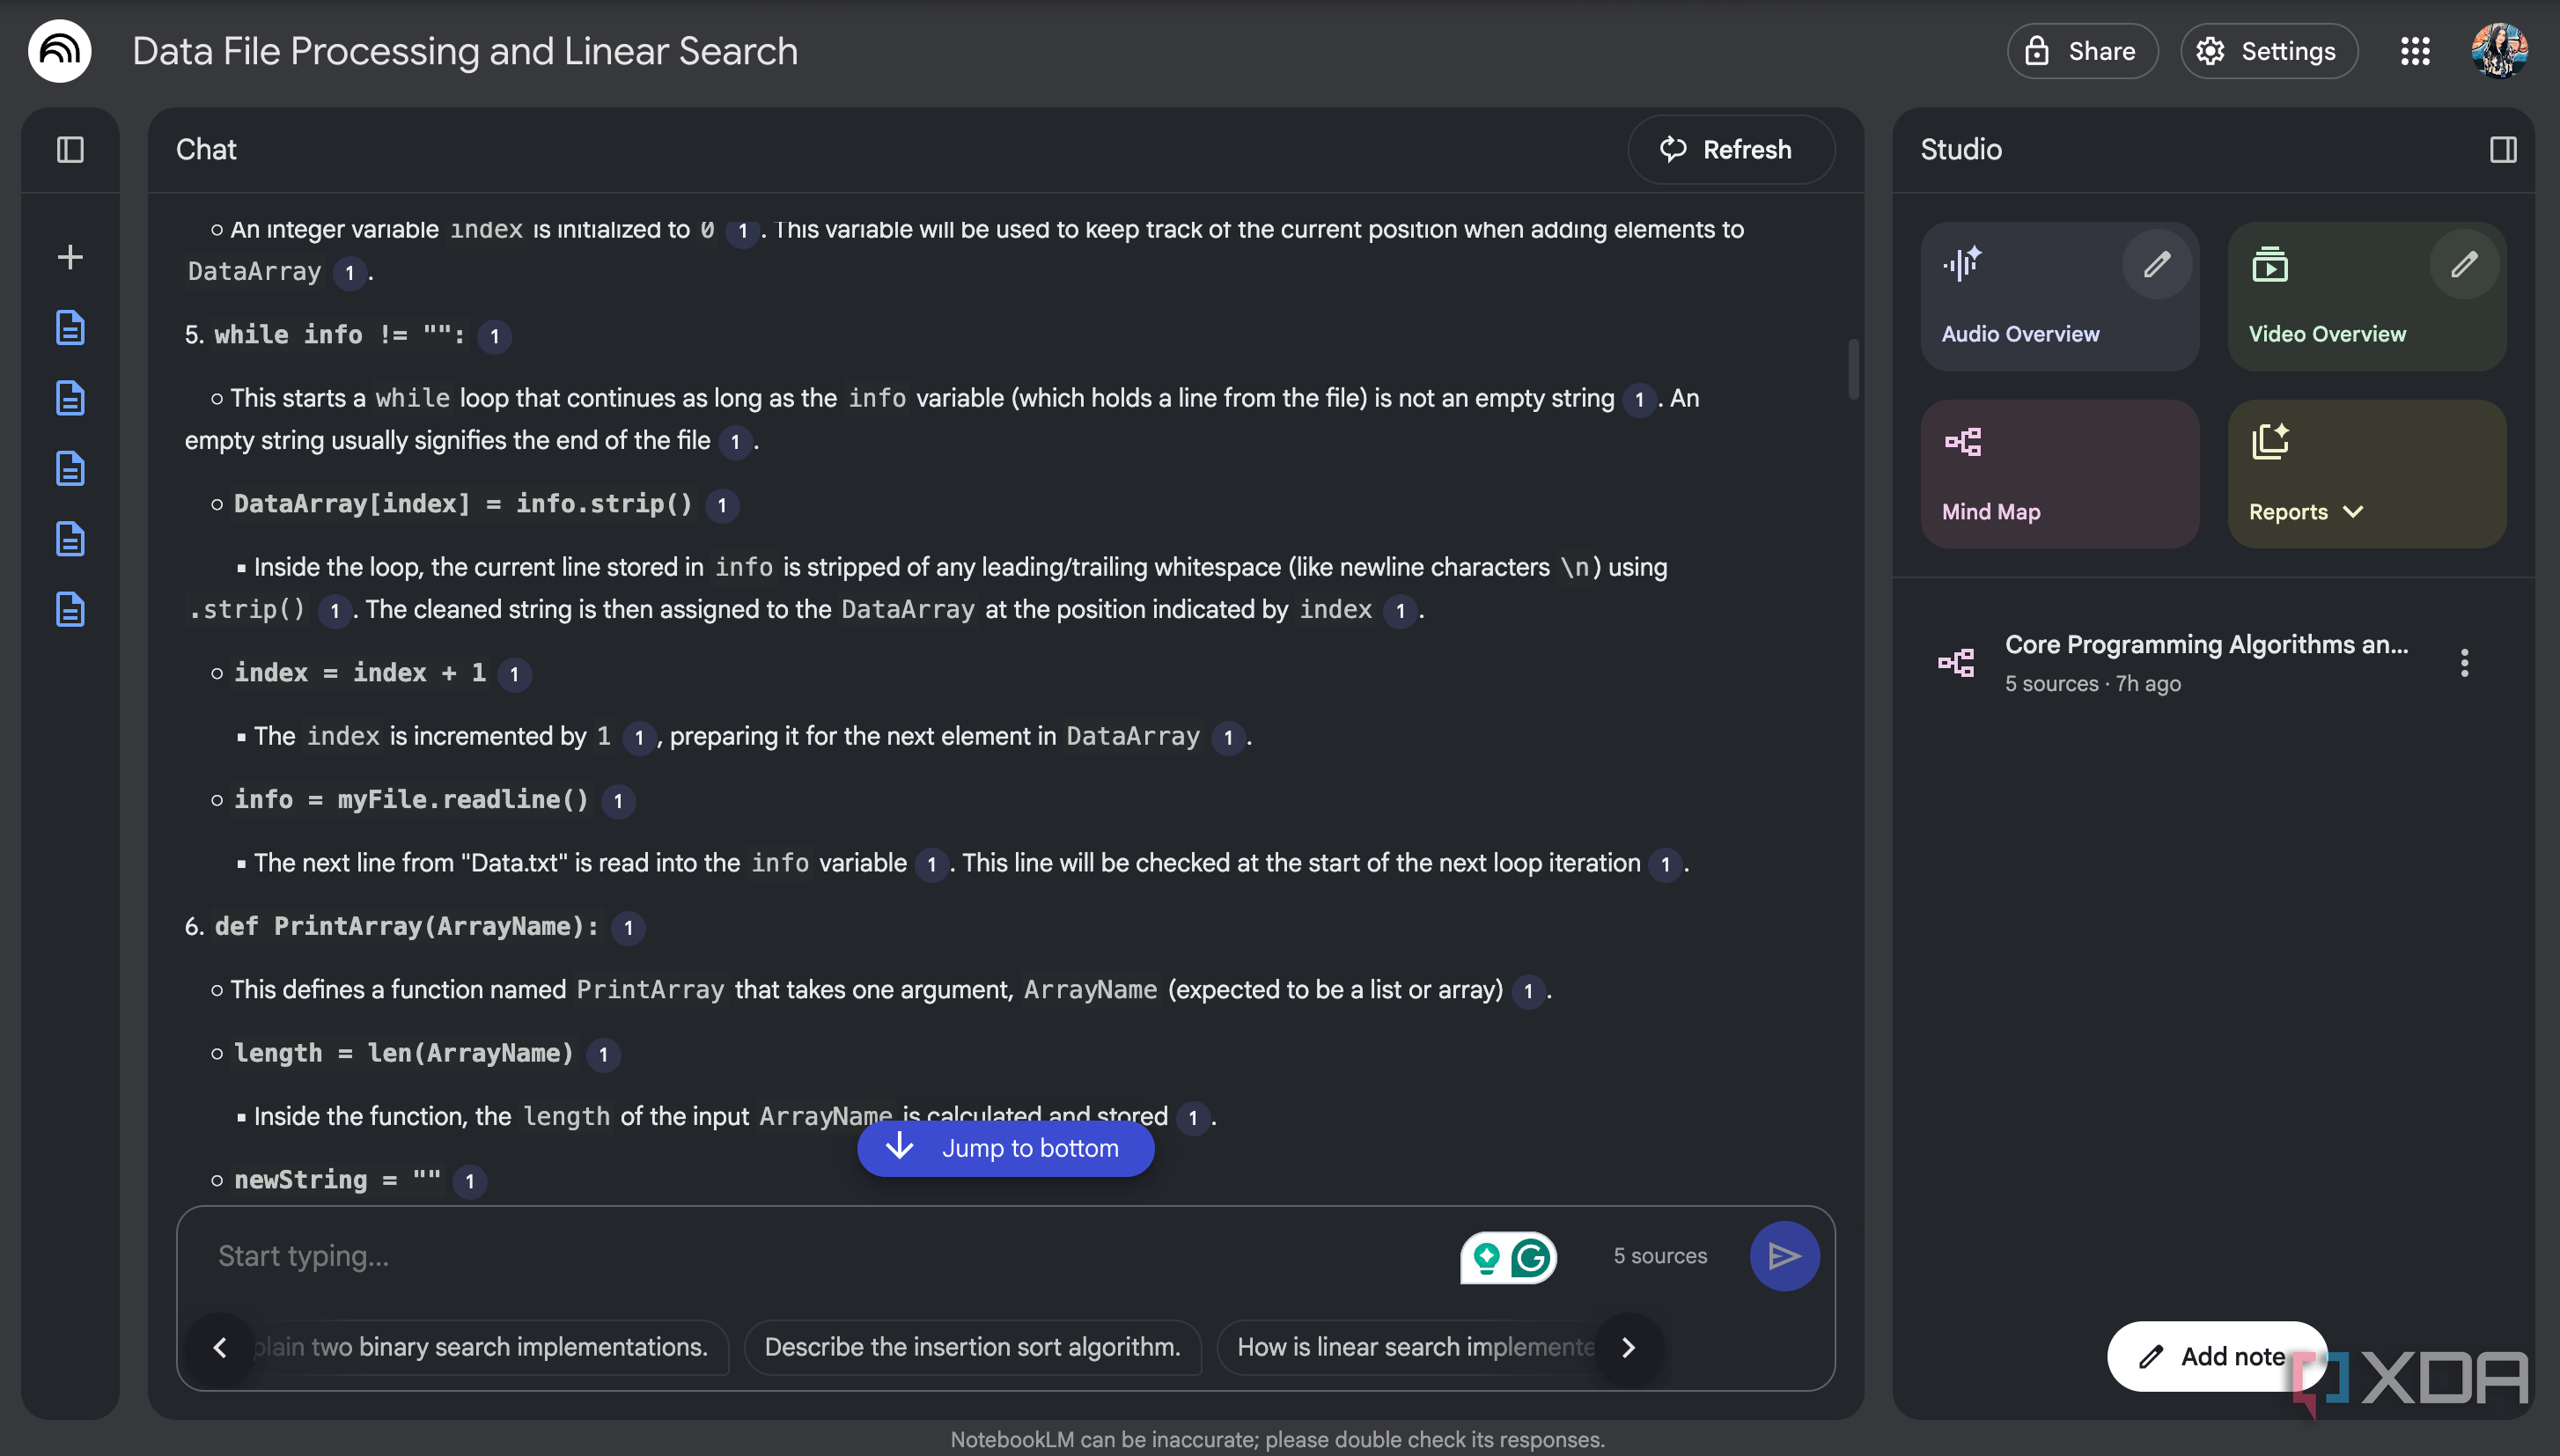Click citation 1 after 'info = myFile.readline()'
This screenshot has width=2560, height=1456.
tap(618, 801)
